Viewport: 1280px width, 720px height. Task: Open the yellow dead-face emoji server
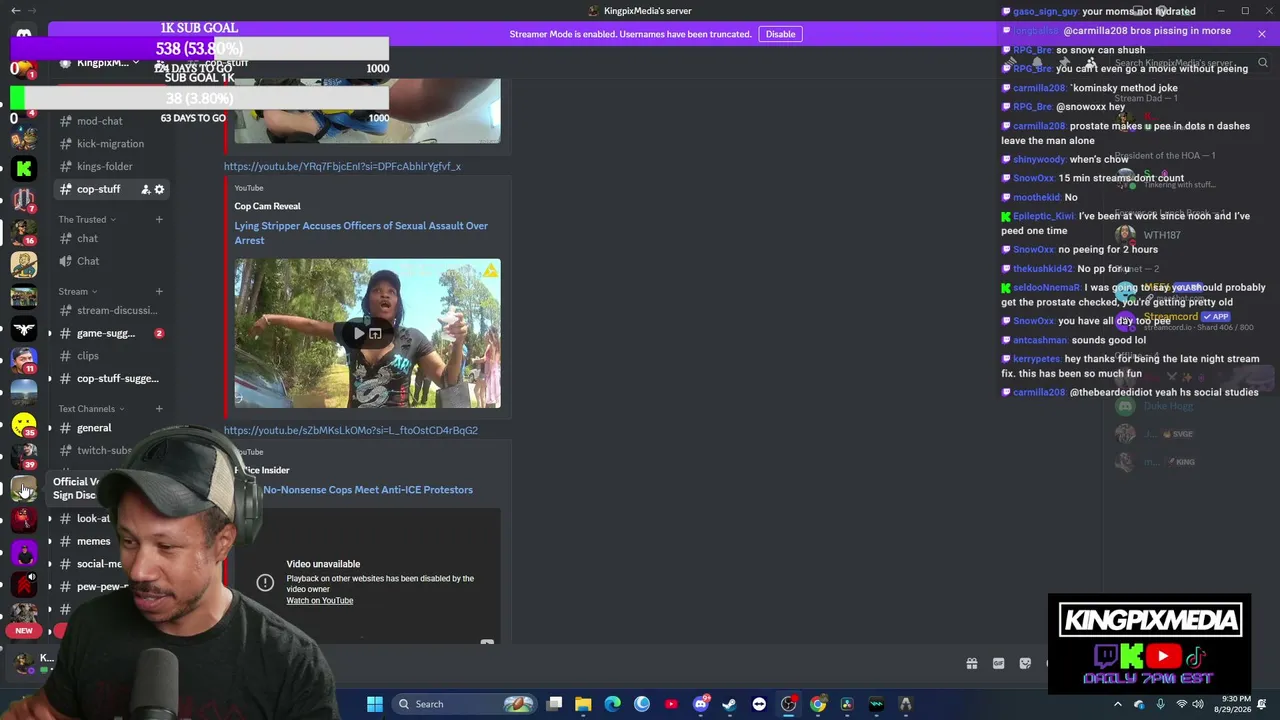coord(24,427)
